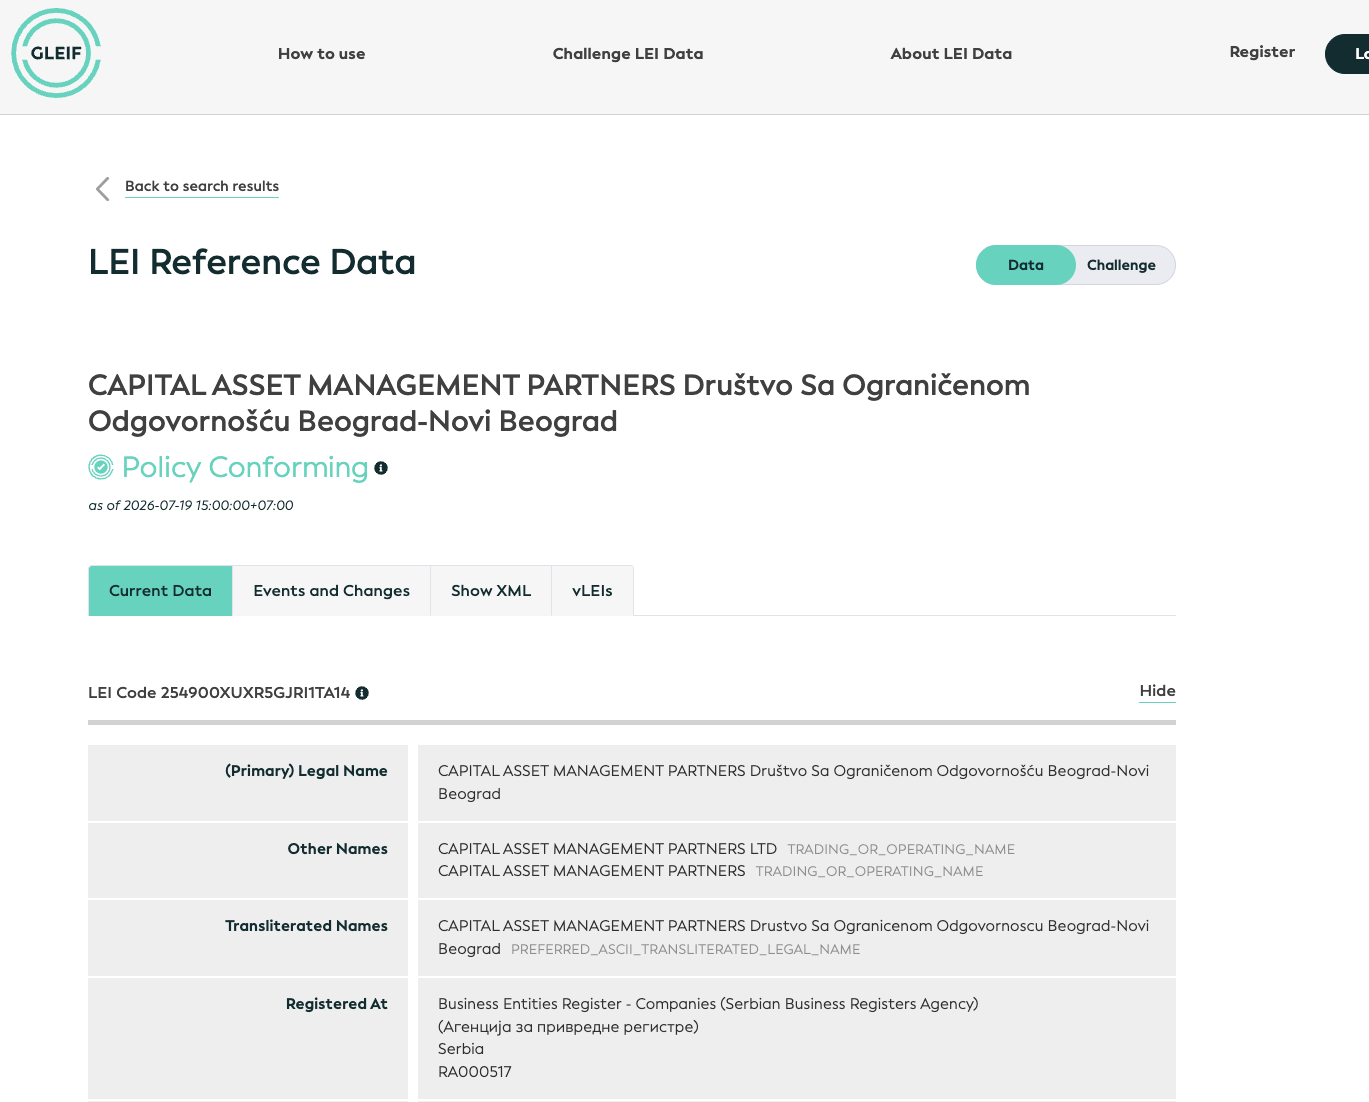1369x1102 pixels.
Task: Open the Challenge LEI Data menu
Action: tap(628, 54)
